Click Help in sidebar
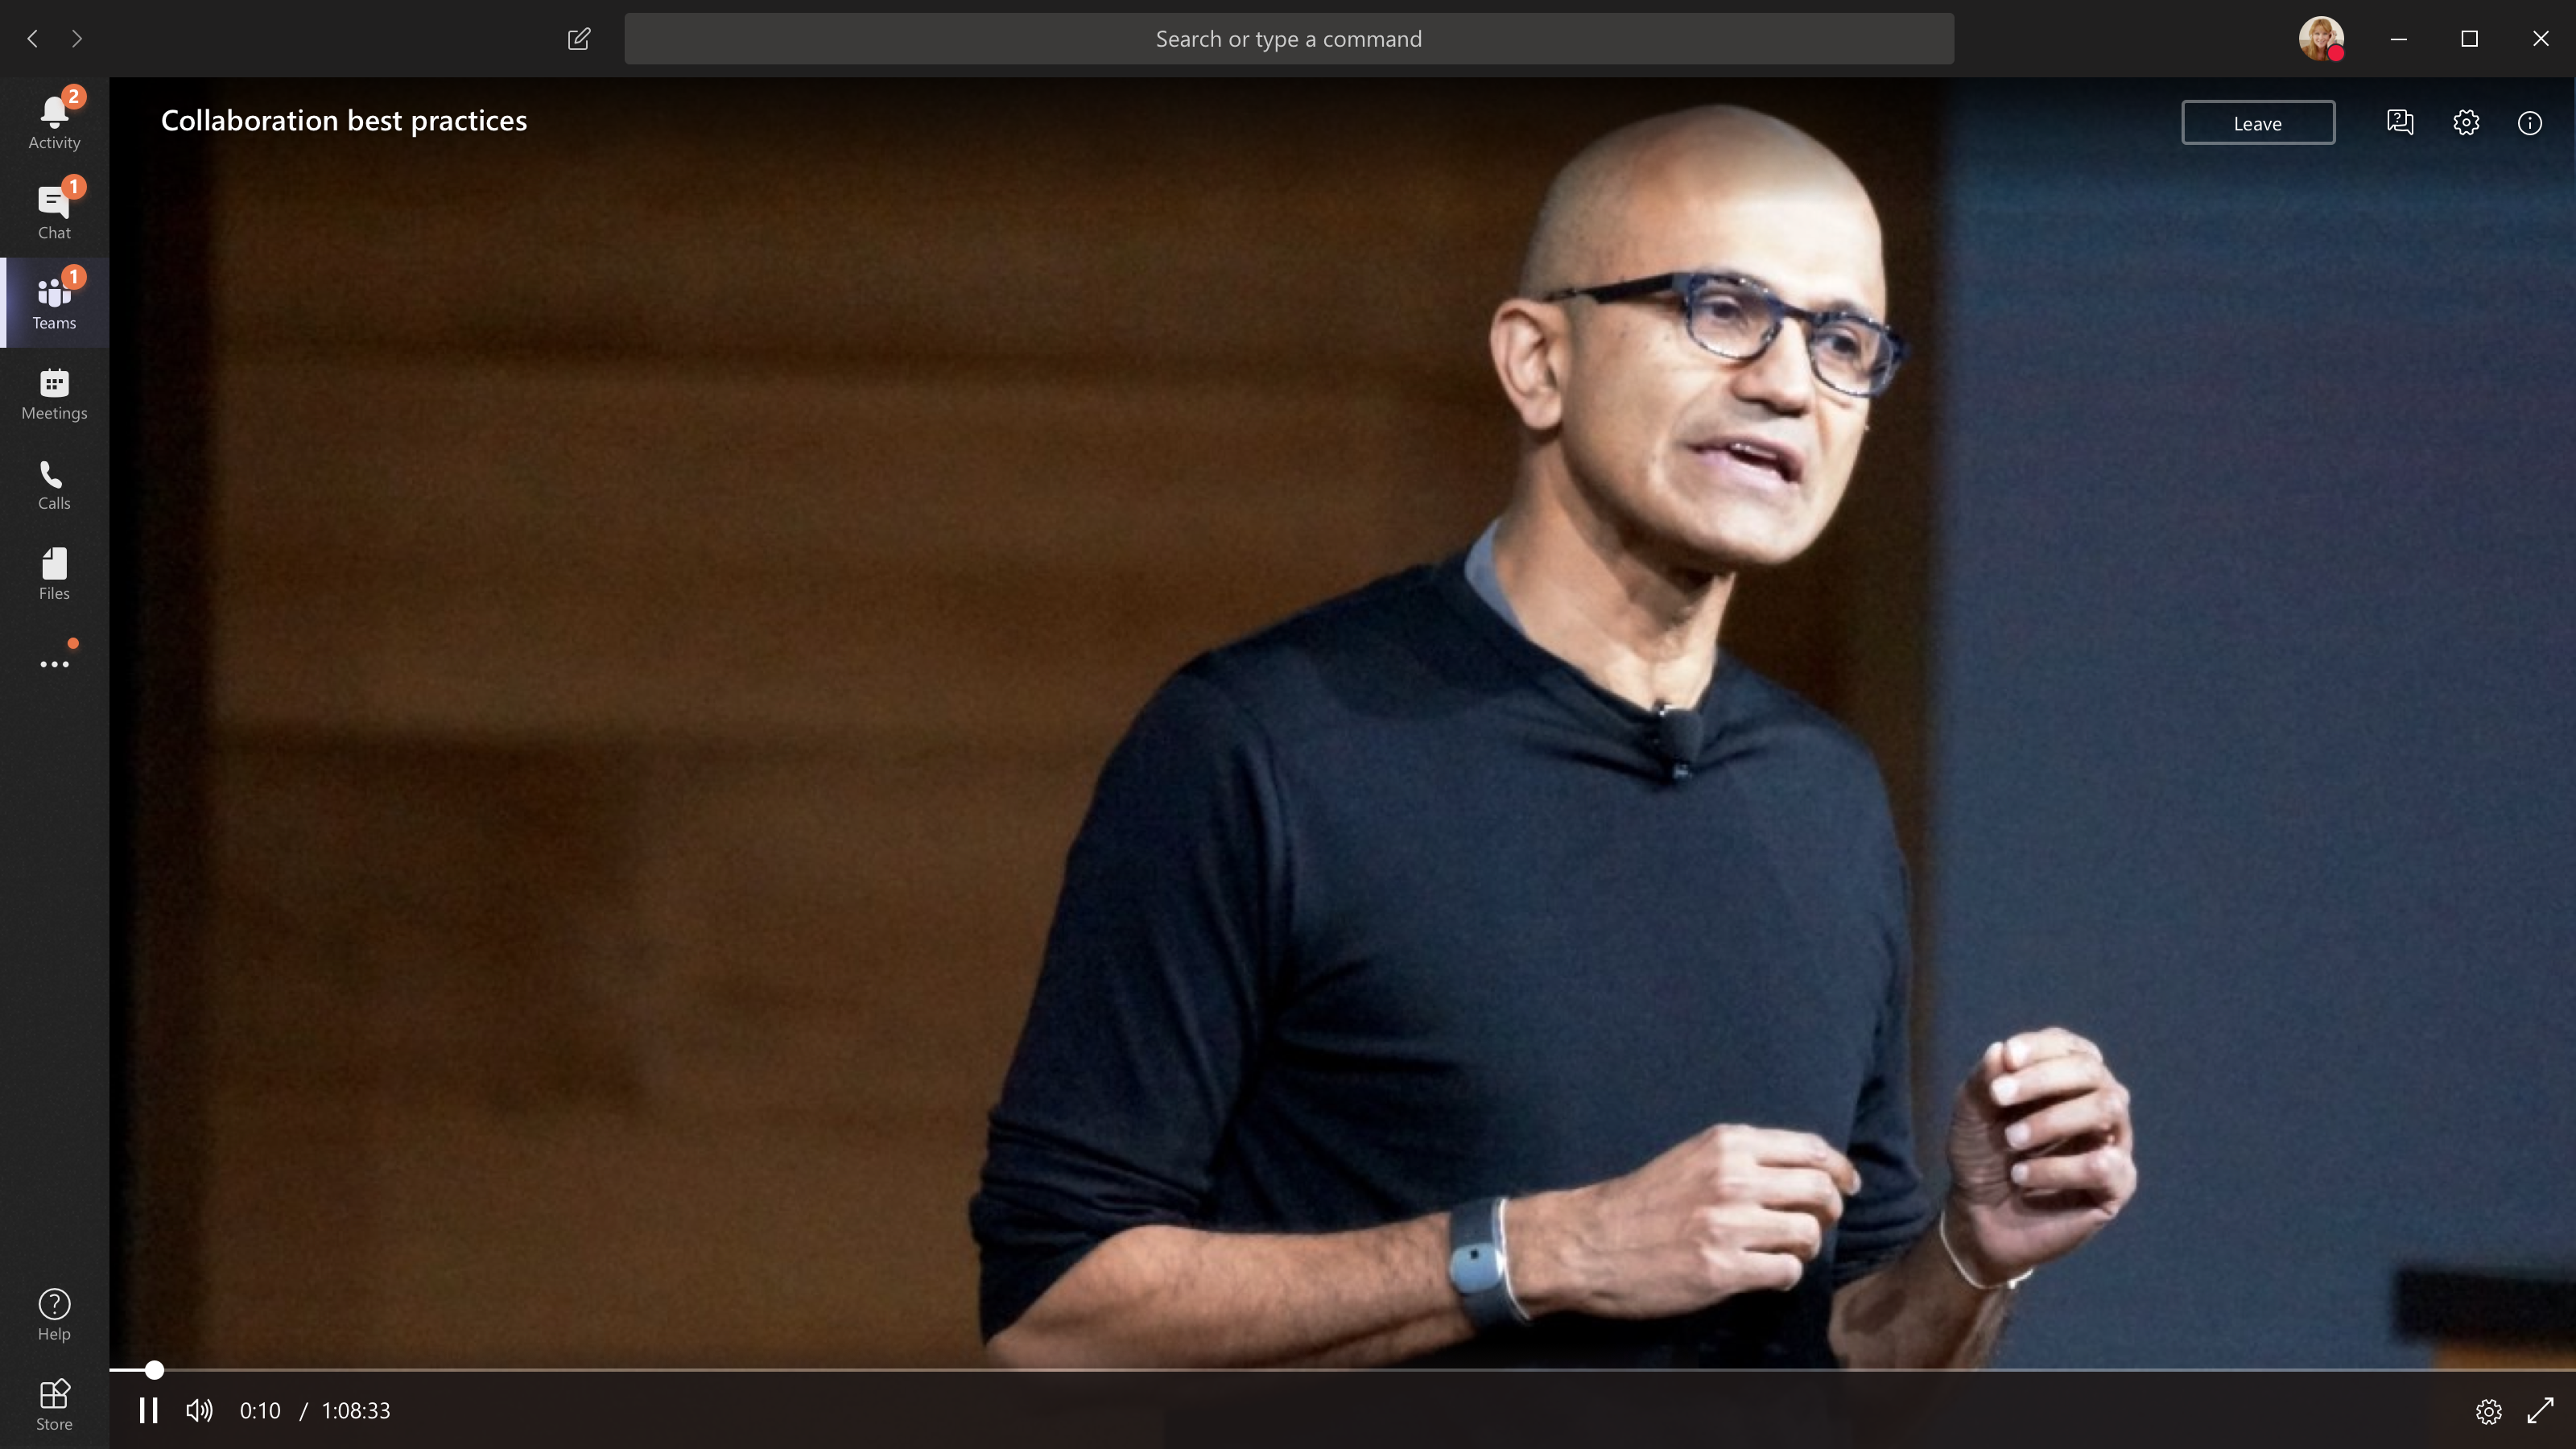The width and height of the screenshot is (2576, 1449). coord(53,1316)
